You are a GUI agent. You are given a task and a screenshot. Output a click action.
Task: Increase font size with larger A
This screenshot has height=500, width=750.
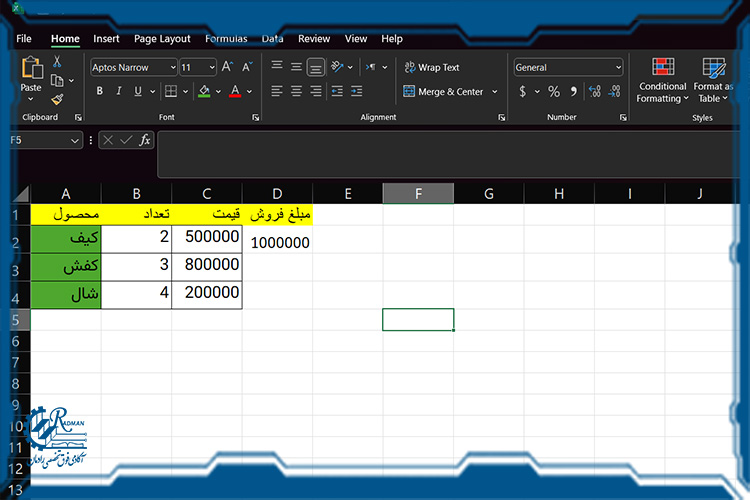pyautogui.click(x=227, y=67)
